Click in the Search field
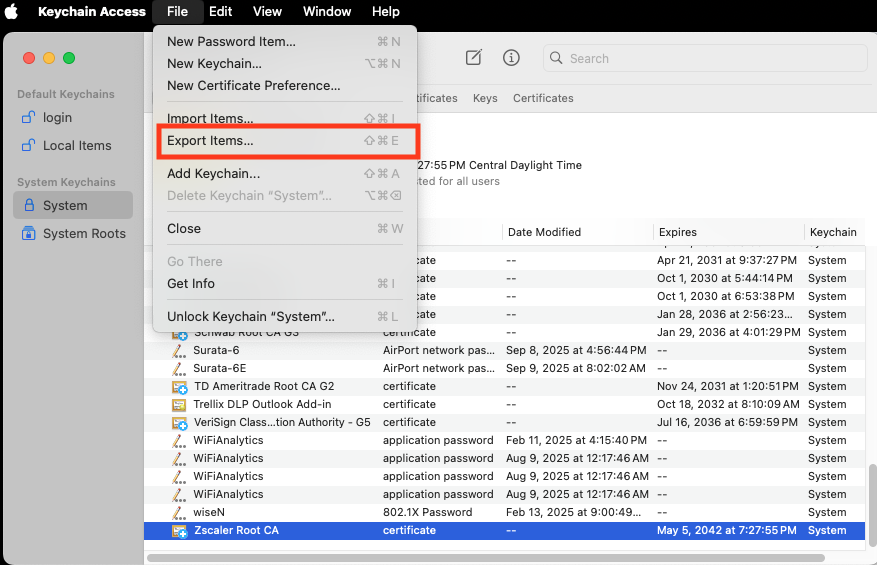Screen dimensions: 877x565 coord(705,58)
